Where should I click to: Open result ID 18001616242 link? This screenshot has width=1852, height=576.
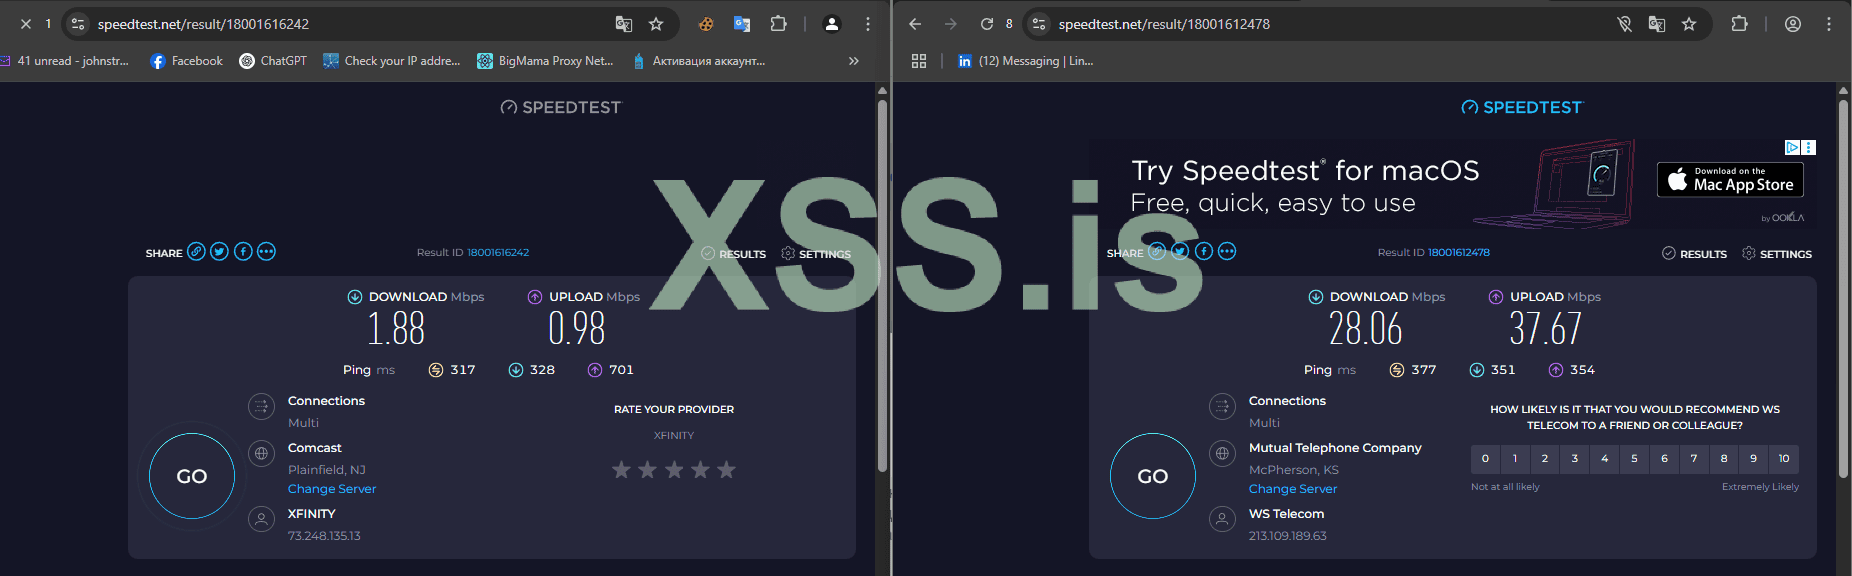point(498,253)
